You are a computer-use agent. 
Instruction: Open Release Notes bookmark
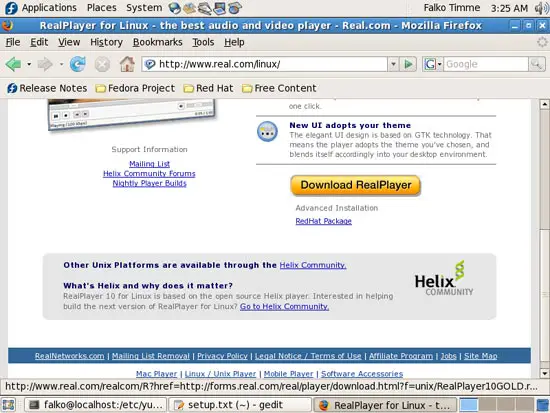[x=47, y=88]
